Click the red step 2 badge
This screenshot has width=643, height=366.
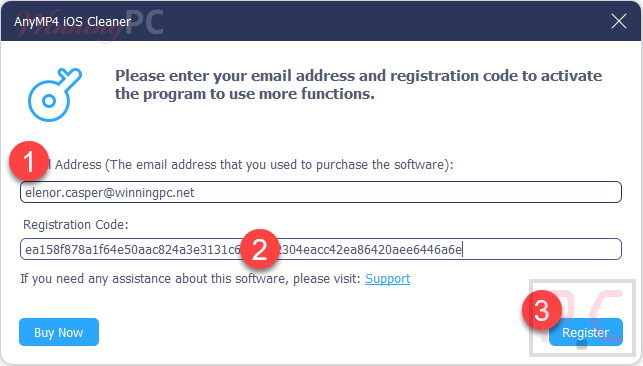point(260,249)
